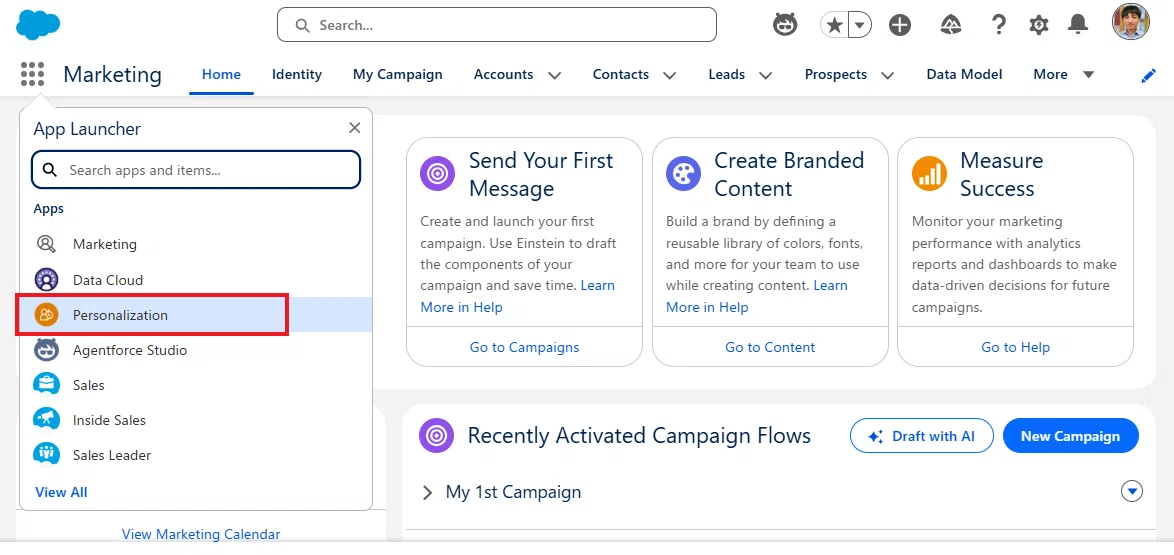1174x555 pixels.
Task: Click View All in App Launcher
Action: [x=61, y=492]
